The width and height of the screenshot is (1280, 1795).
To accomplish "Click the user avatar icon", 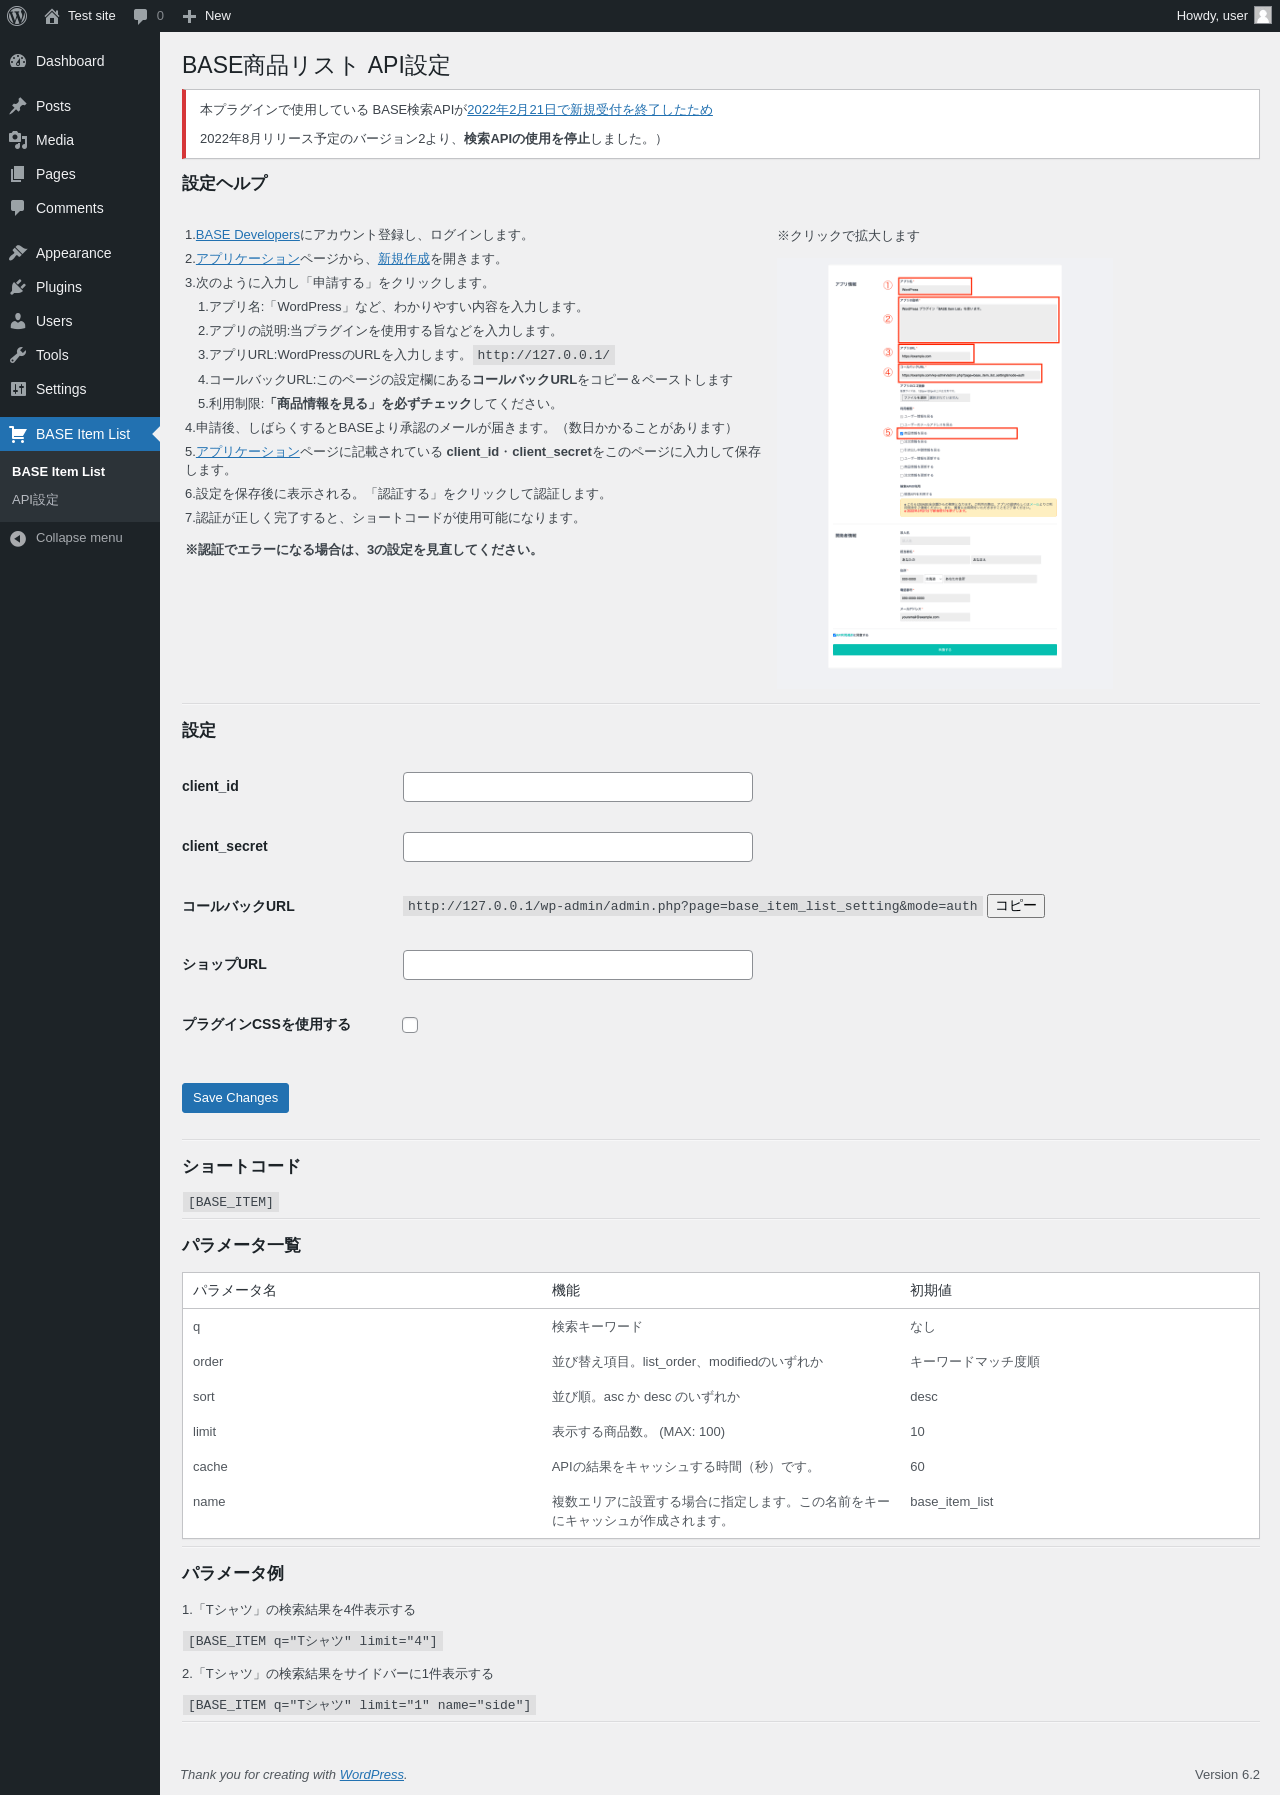I will 1263,16.
